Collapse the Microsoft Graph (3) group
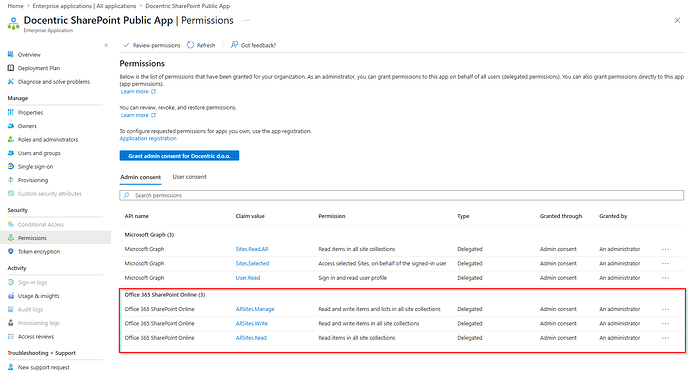 (149, 235)
